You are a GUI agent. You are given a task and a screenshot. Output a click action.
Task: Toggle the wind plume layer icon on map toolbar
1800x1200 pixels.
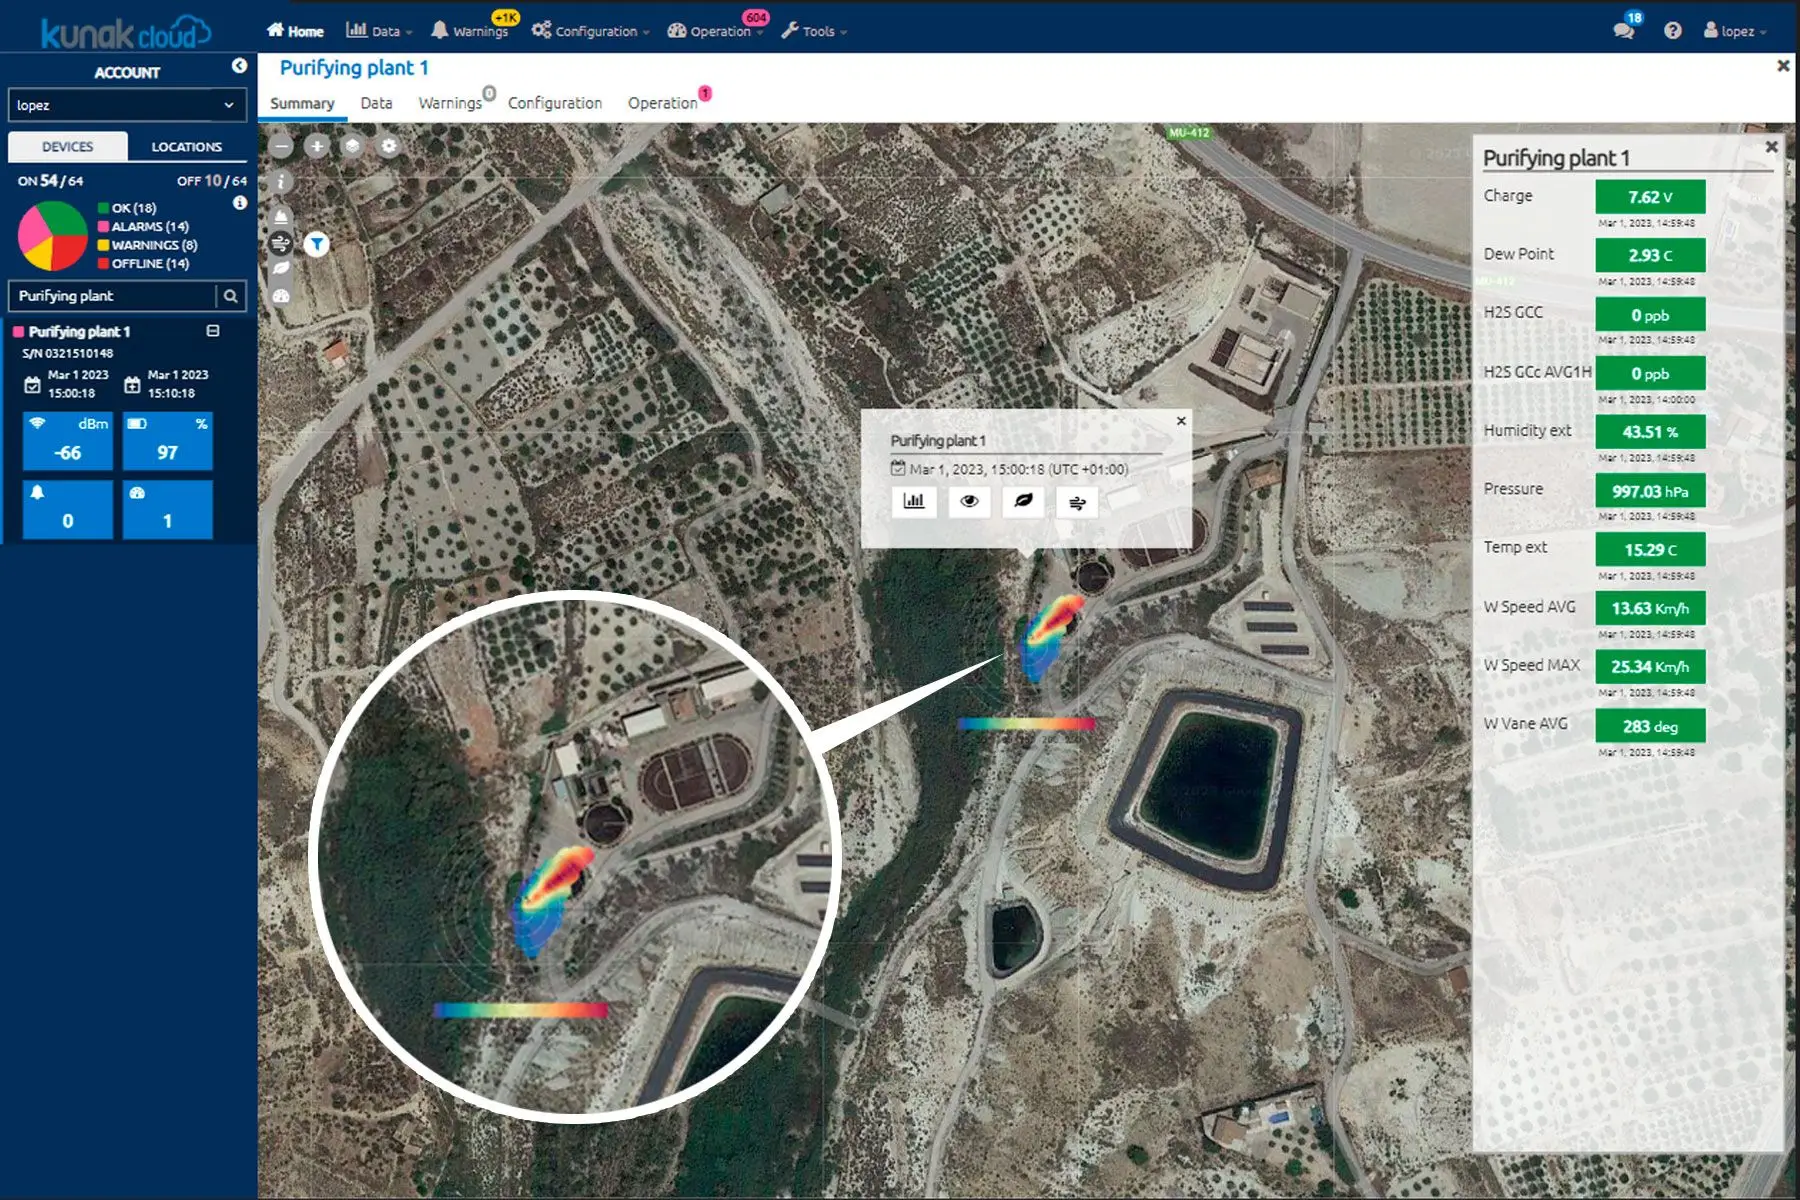[x=281, y=242]
